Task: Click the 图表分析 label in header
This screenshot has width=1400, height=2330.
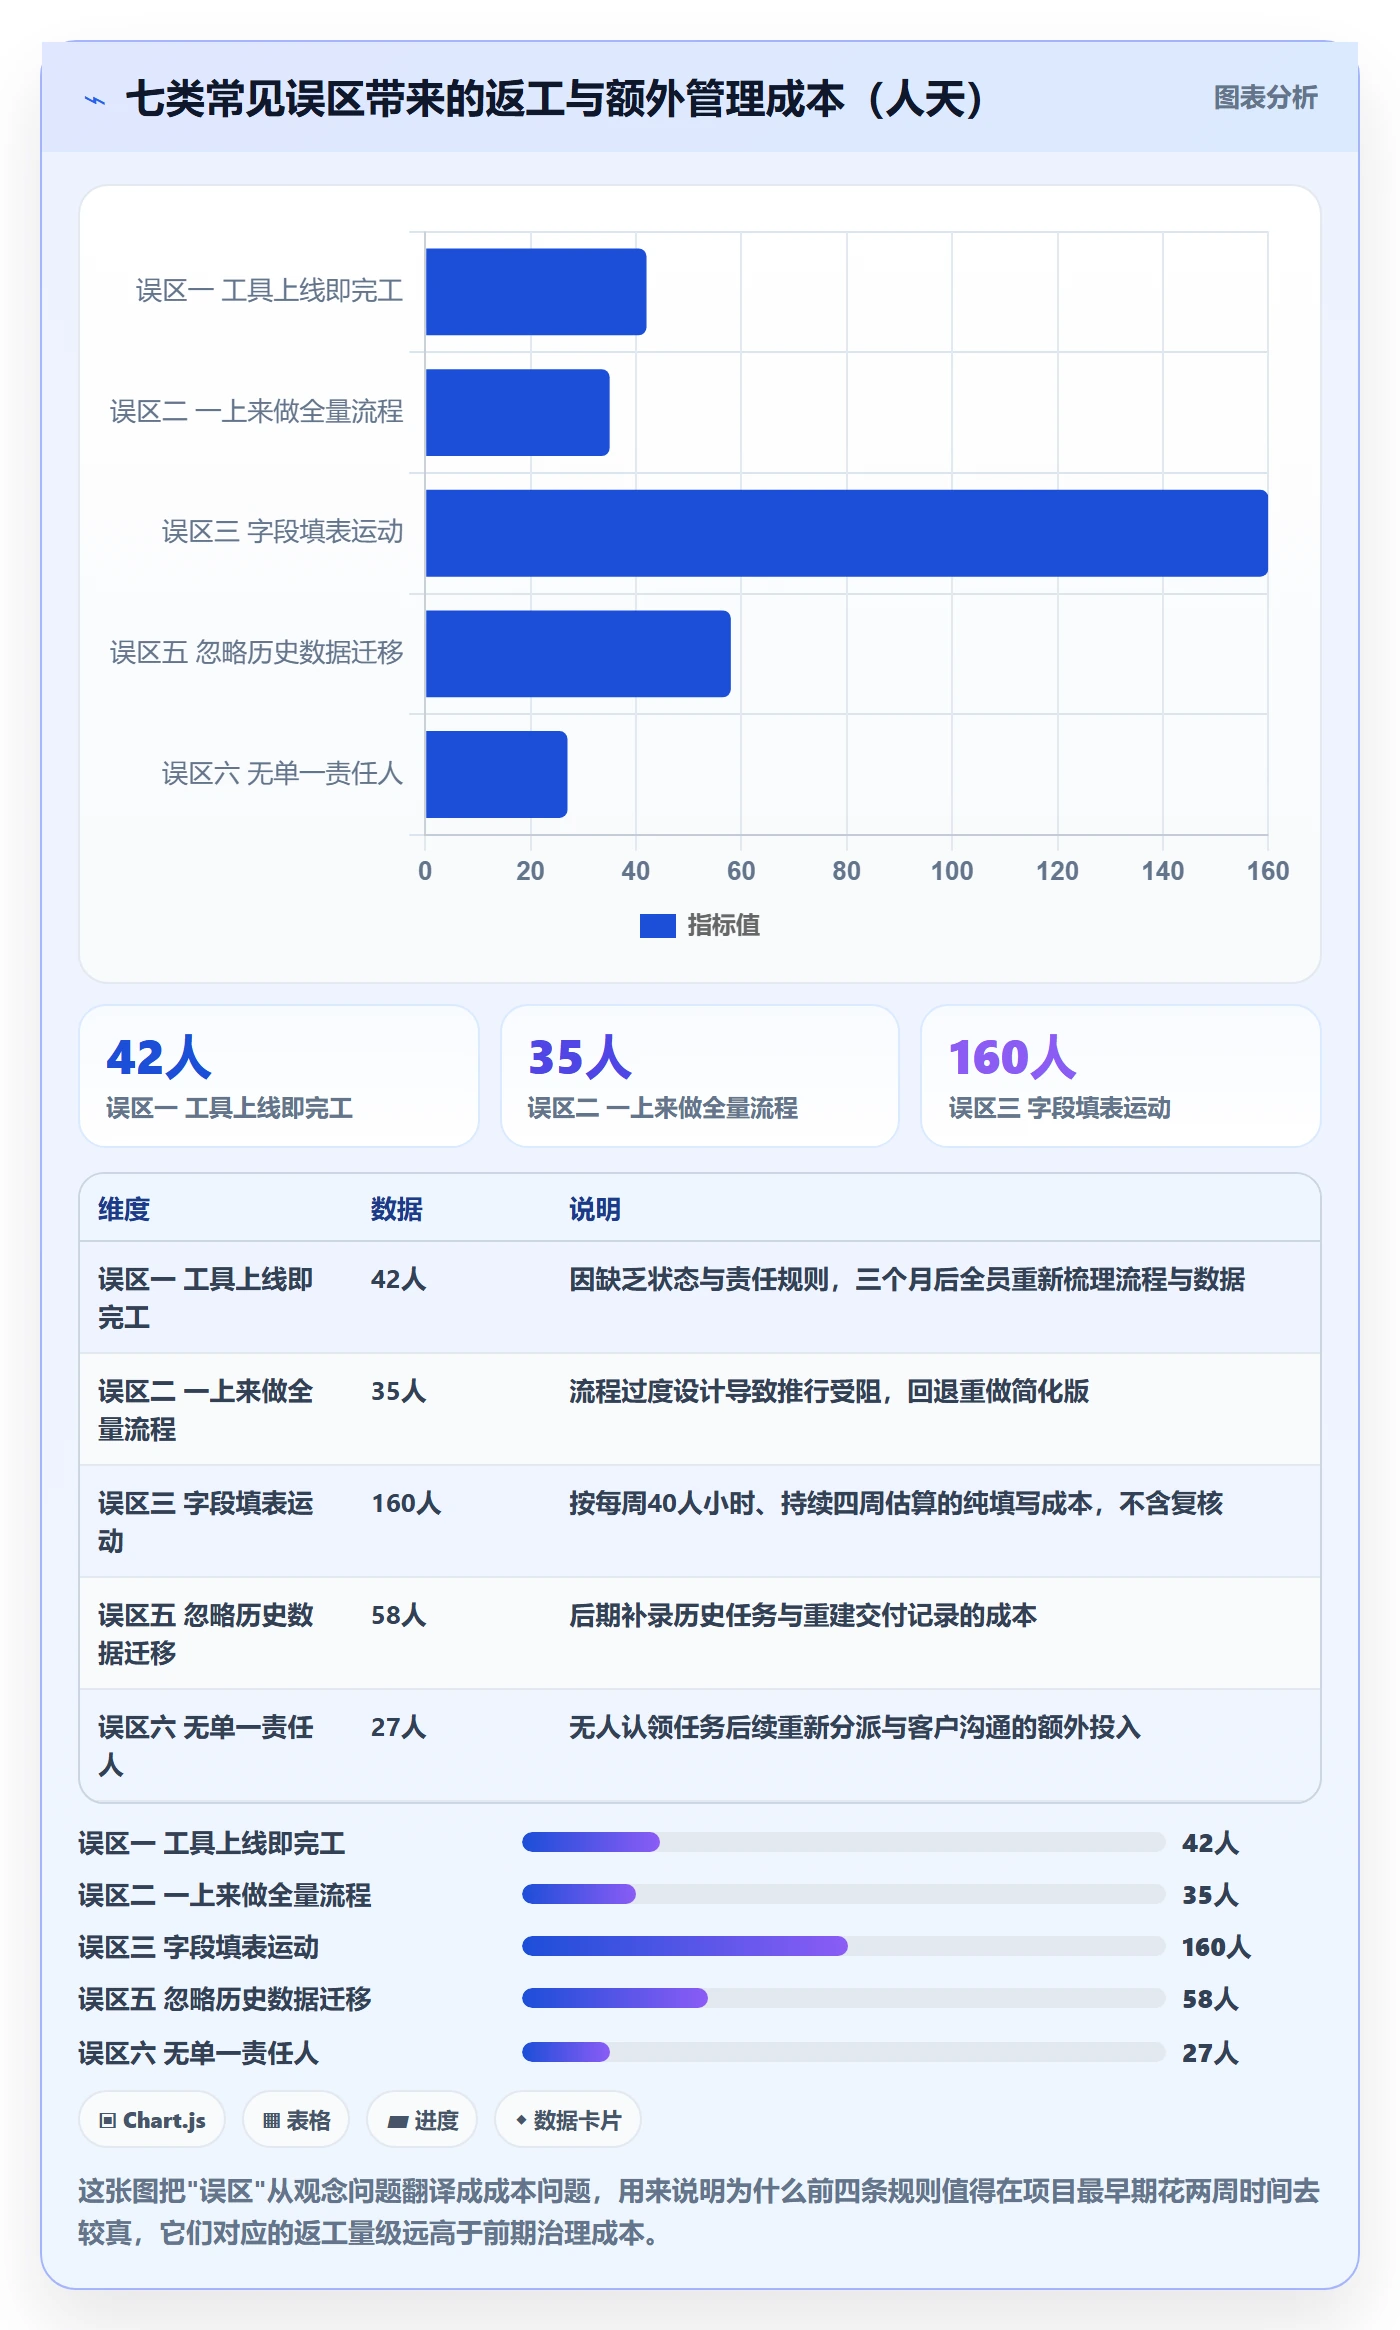Action: click(1265, 97)
